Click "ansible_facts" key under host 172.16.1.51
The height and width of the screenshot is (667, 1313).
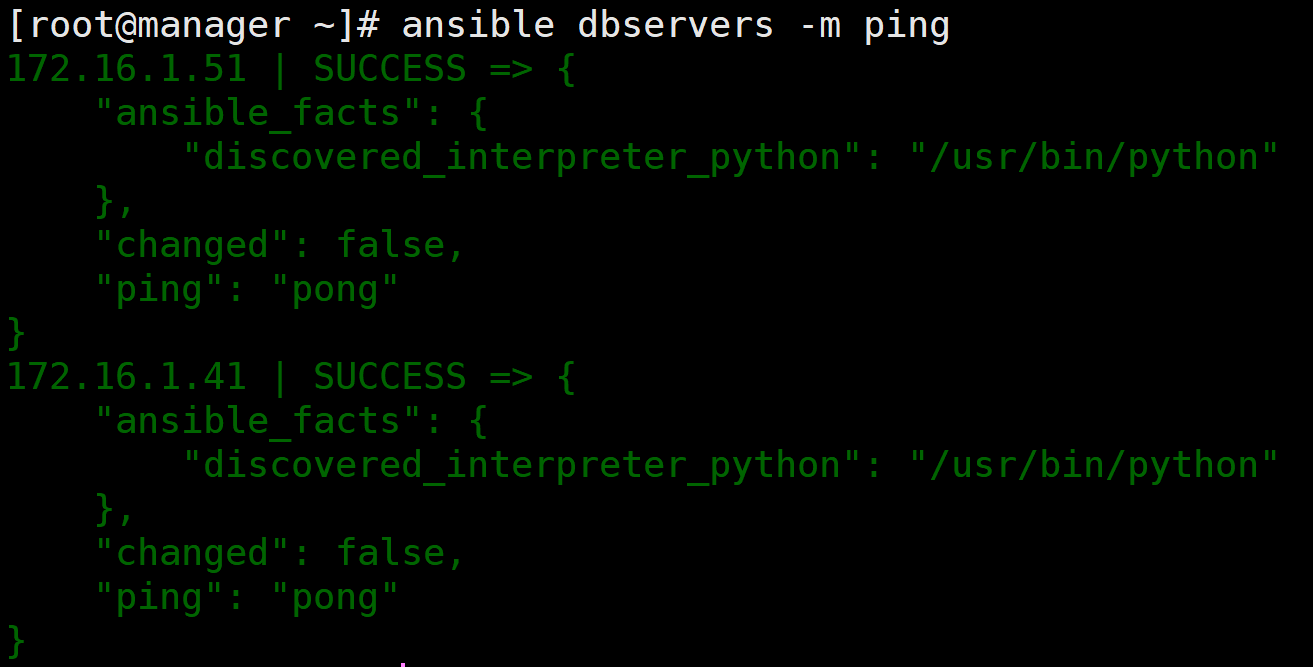259,113
